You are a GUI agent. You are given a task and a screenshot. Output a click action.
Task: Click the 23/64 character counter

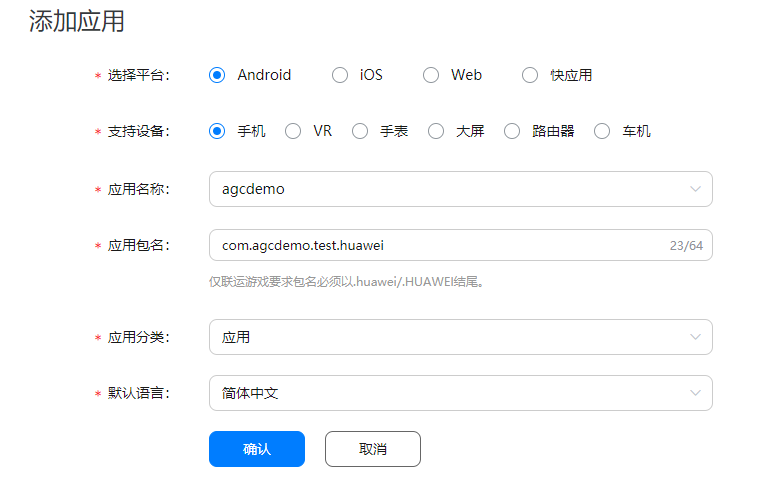point(686,245)
